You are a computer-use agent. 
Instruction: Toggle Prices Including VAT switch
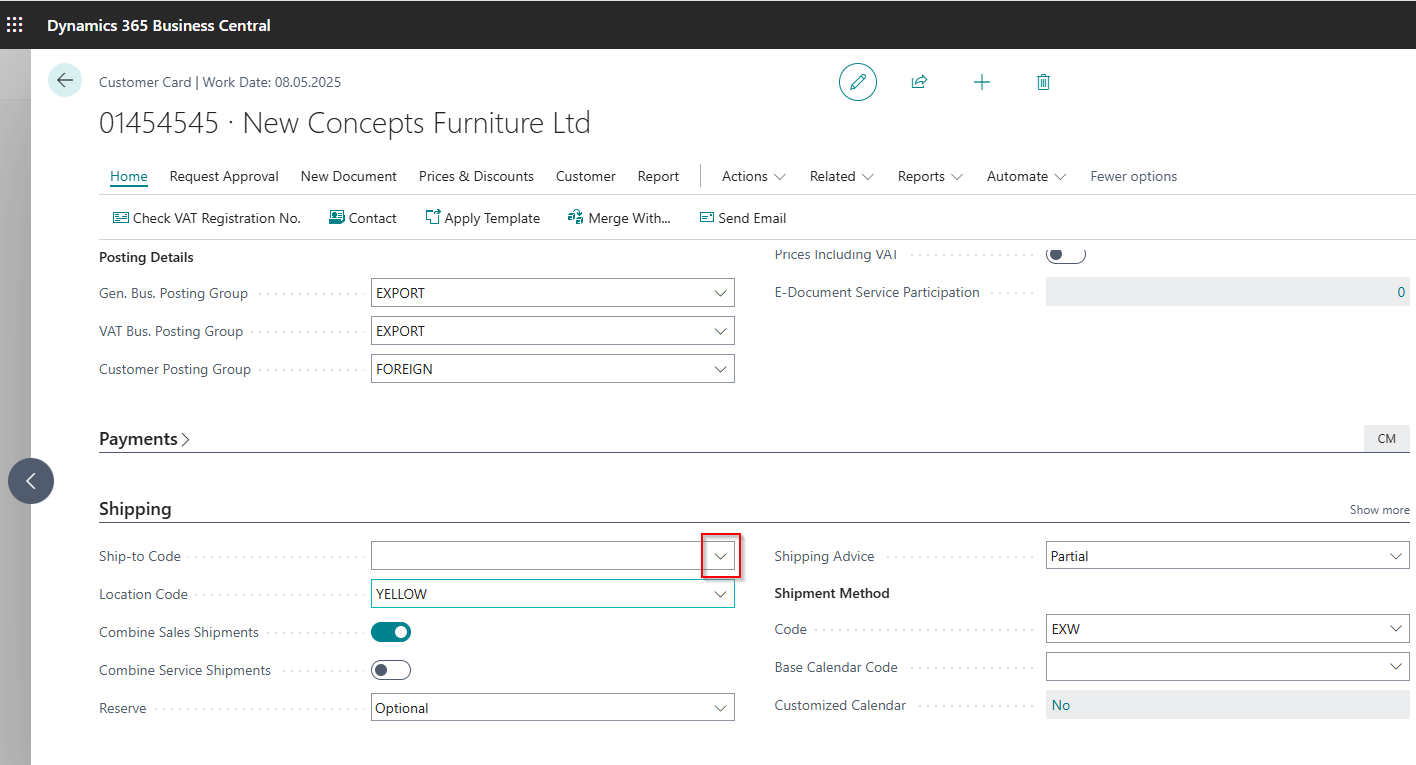tap(1066, 254)
